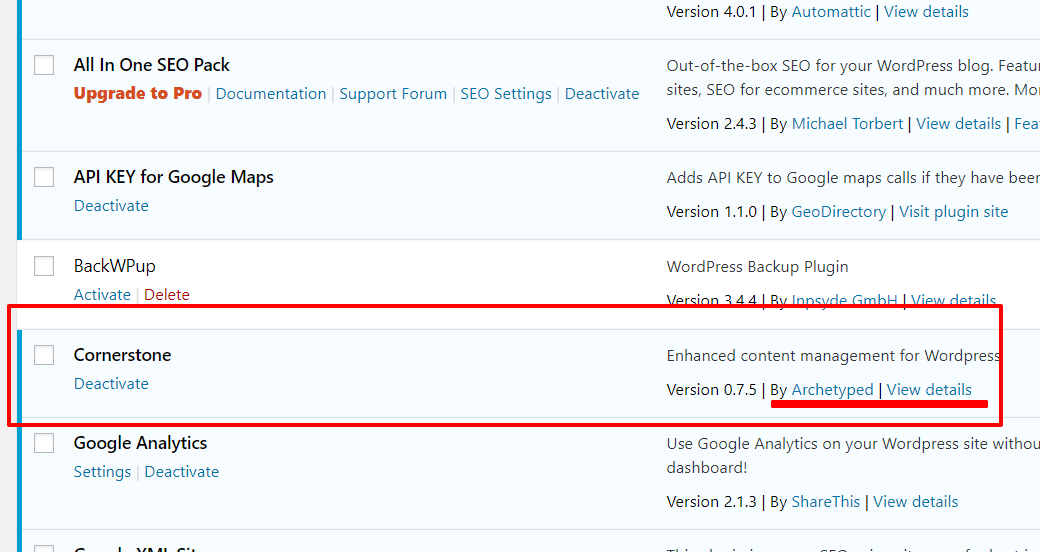Click 'Enhanced content management for Wordpress' description
Viewport: 1040px width, 552px height.
pyautogui.click(x=833, y=356)
